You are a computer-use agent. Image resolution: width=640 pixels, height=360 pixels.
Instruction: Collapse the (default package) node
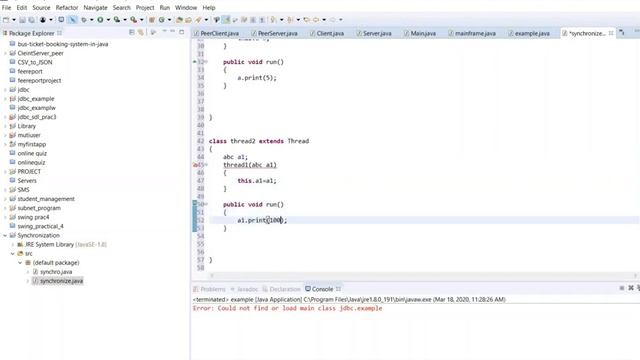click(x=20, y=263)
